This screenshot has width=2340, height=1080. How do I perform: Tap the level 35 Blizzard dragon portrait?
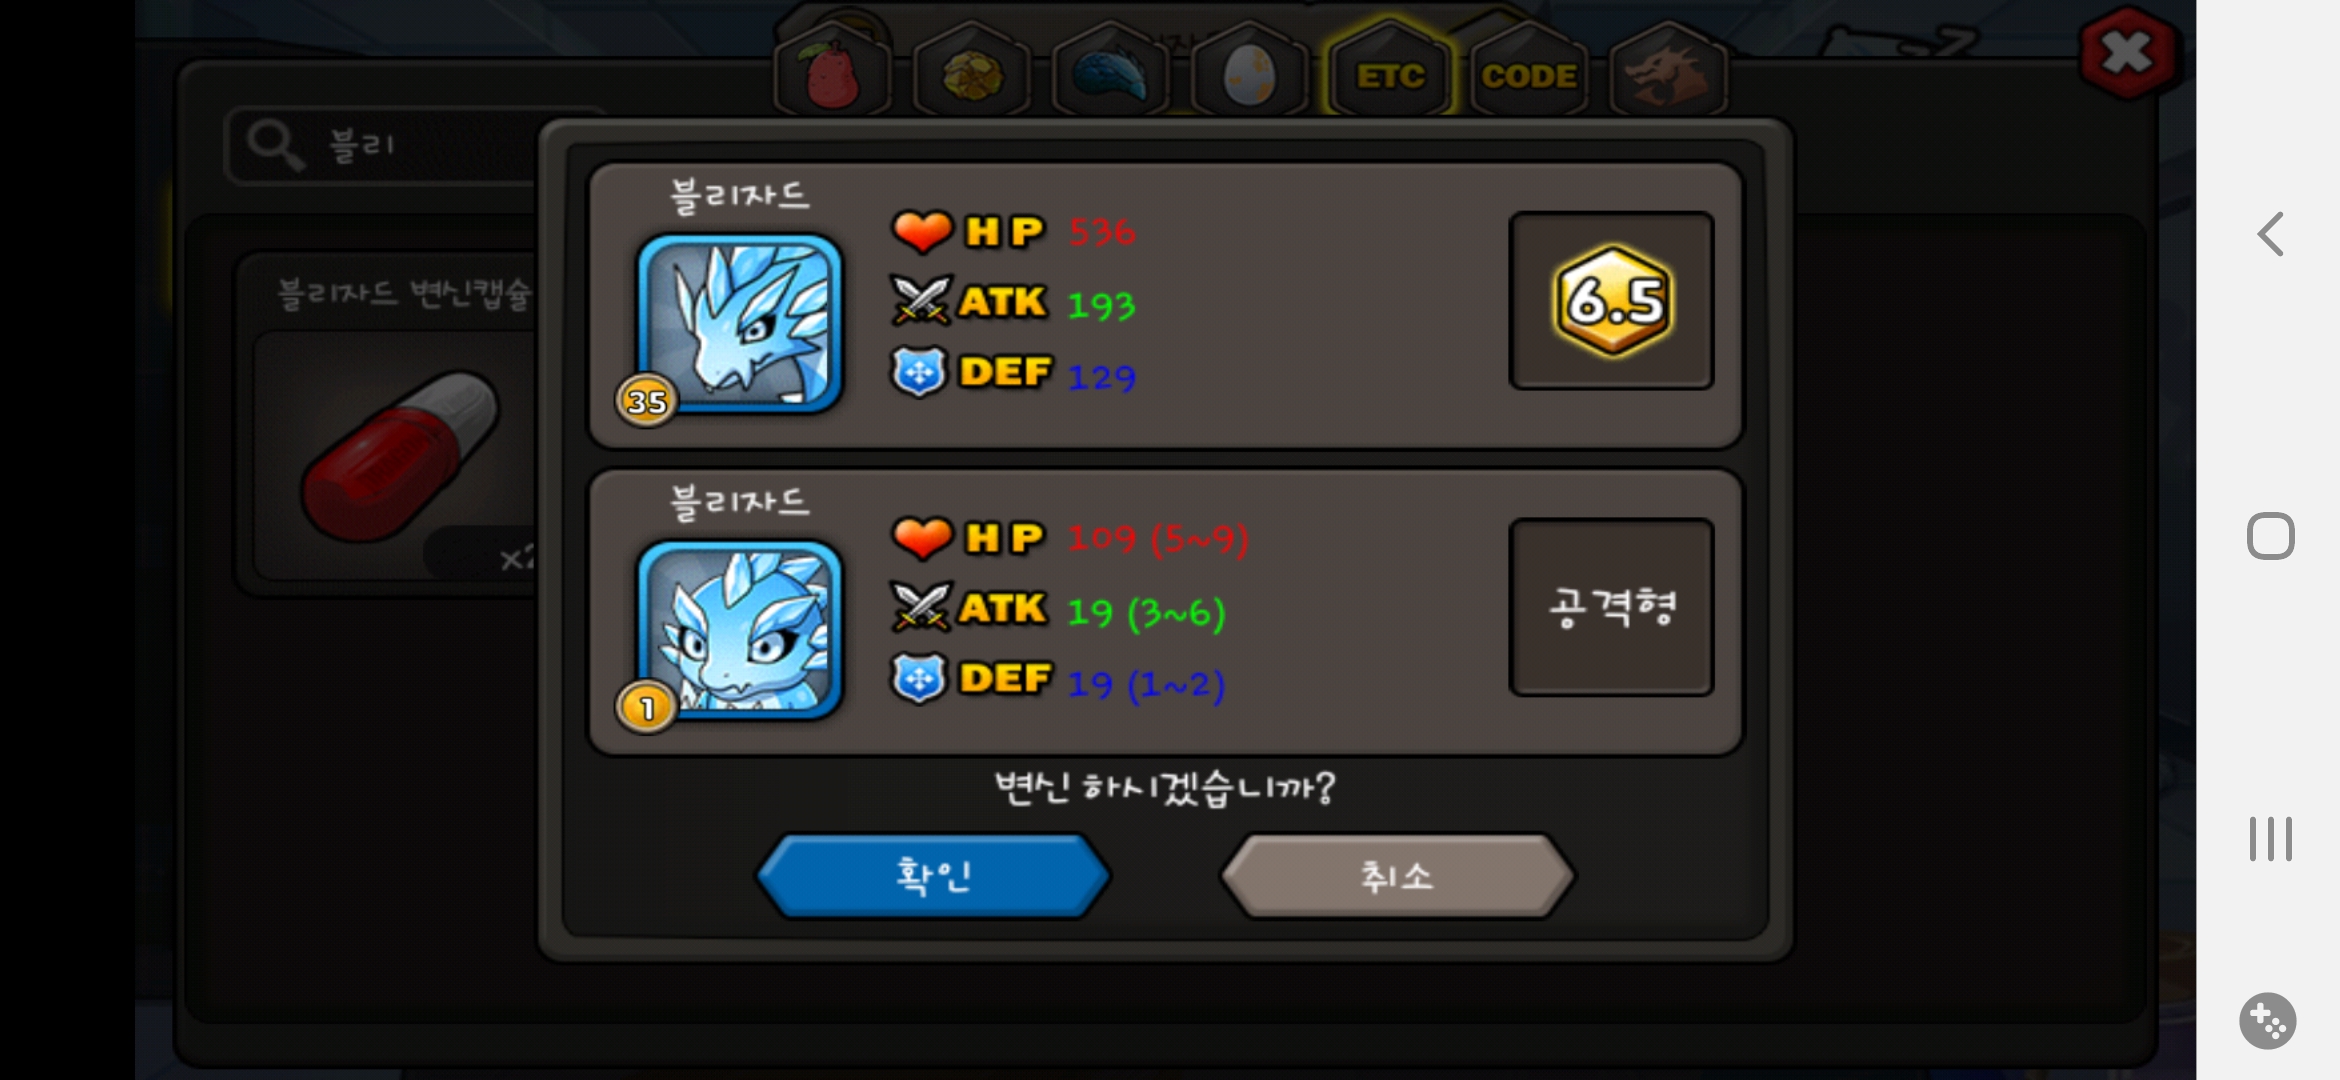click(x=739, y=324)
